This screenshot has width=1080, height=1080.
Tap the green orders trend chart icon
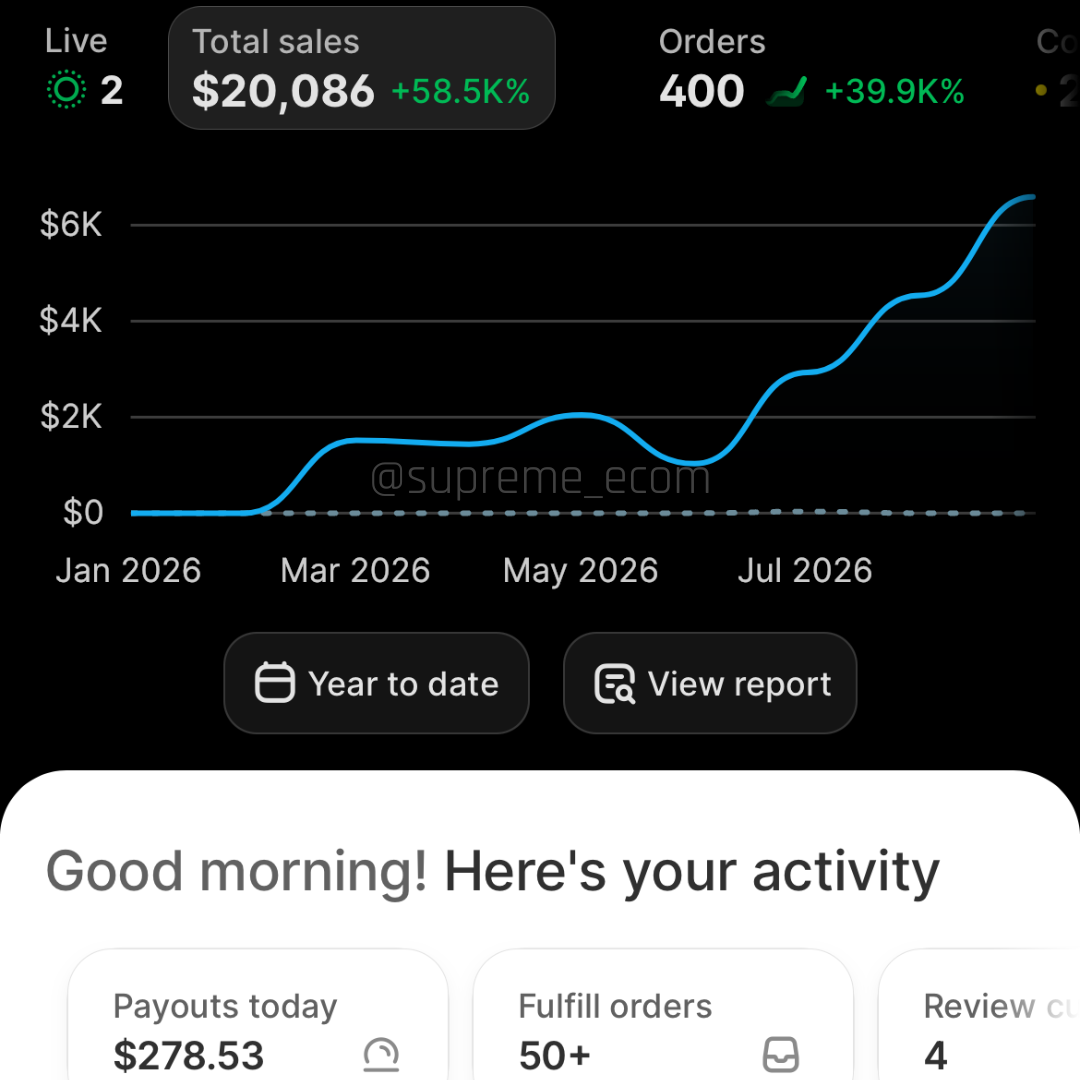point(787,92)
